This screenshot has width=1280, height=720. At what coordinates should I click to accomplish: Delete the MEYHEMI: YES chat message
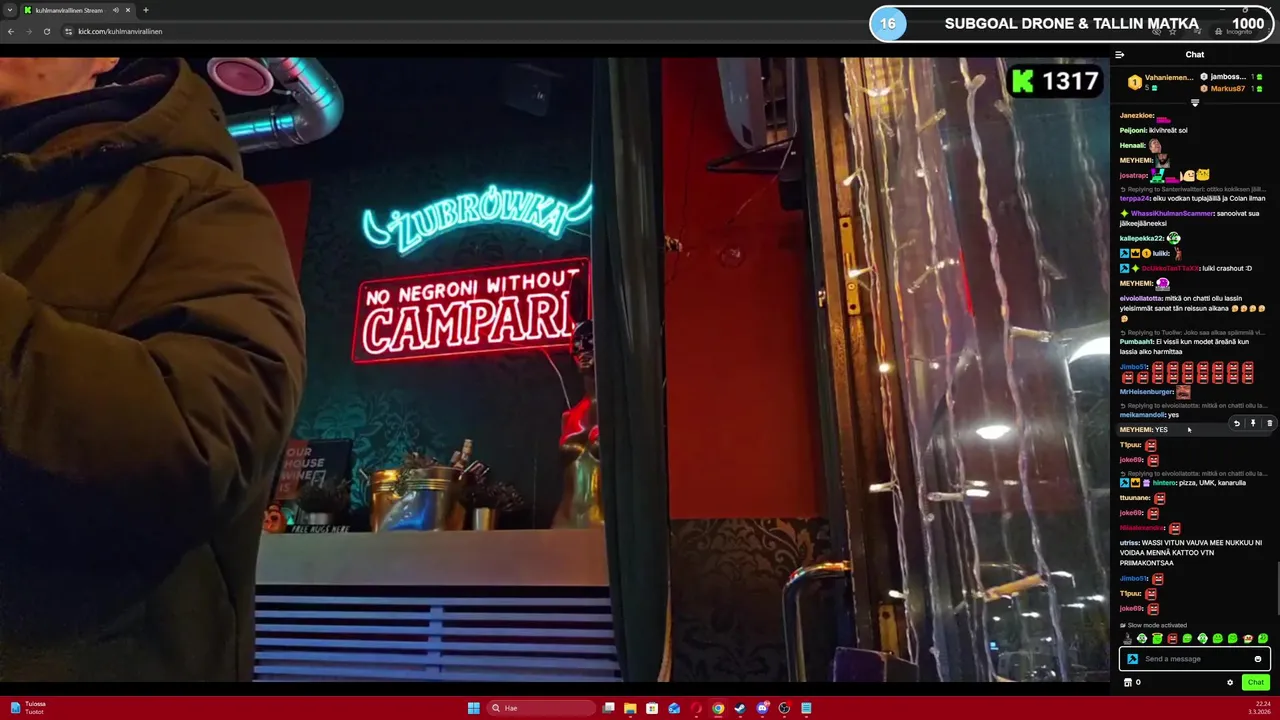click(x=1270, y=424)
